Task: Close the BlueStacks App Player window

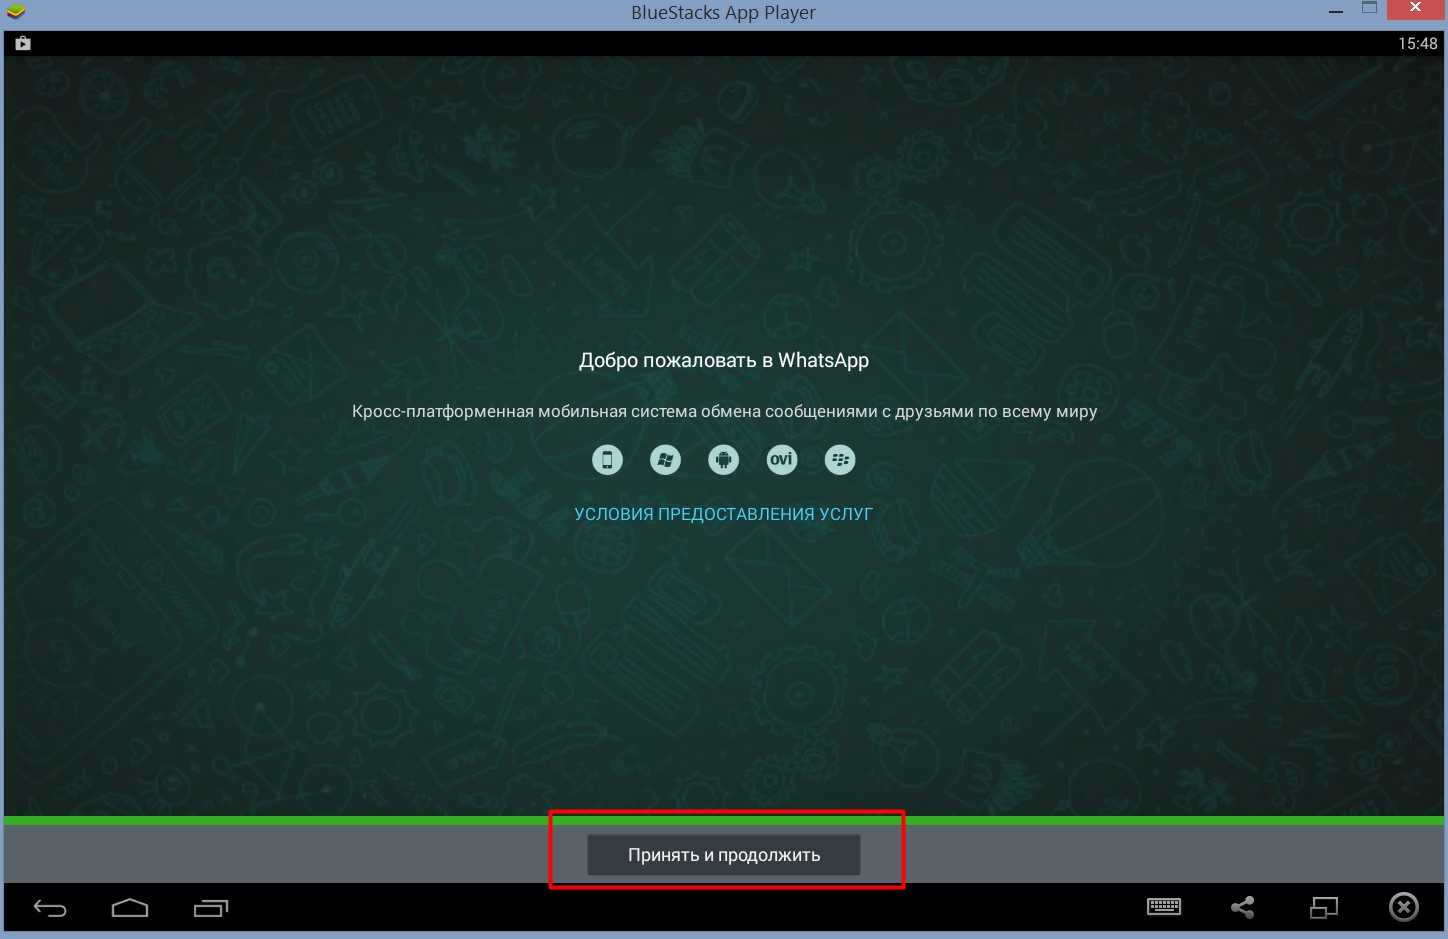Action: pyautogui.click(x=1416, y=8)
